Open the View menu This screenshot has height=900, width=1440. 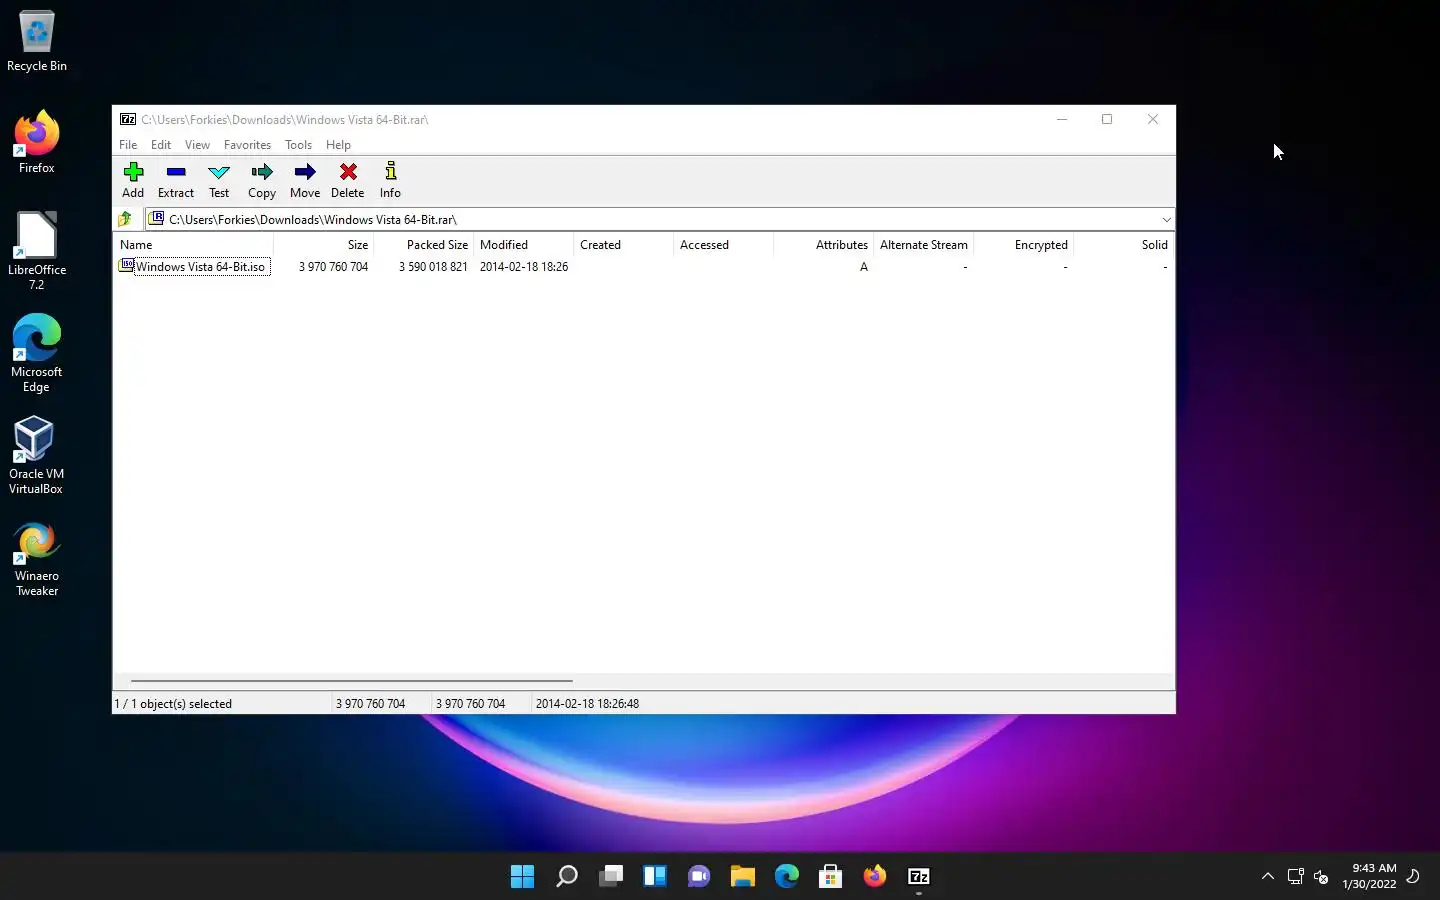click(x=197, y=145)
